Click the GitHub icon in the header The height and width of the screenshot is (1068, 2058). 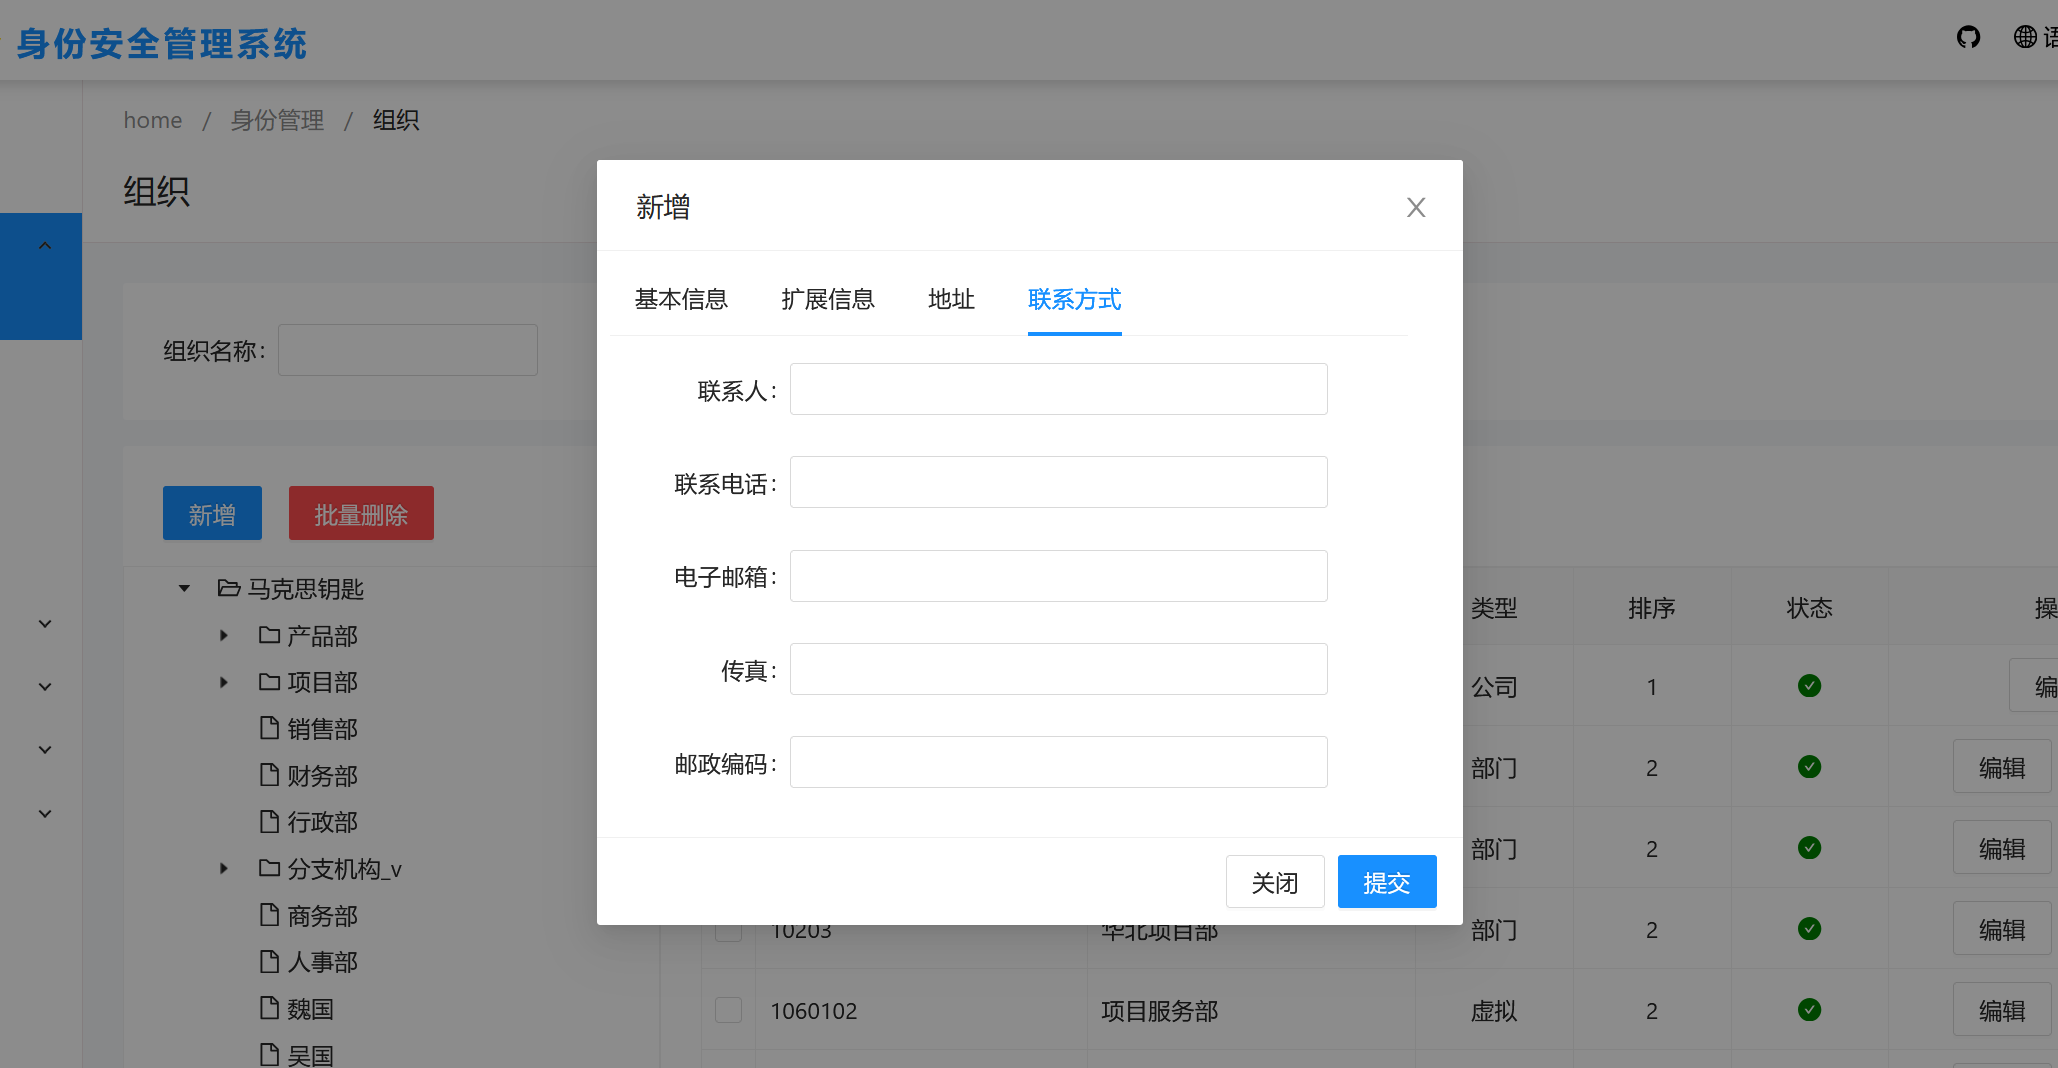pos(1968,37)
